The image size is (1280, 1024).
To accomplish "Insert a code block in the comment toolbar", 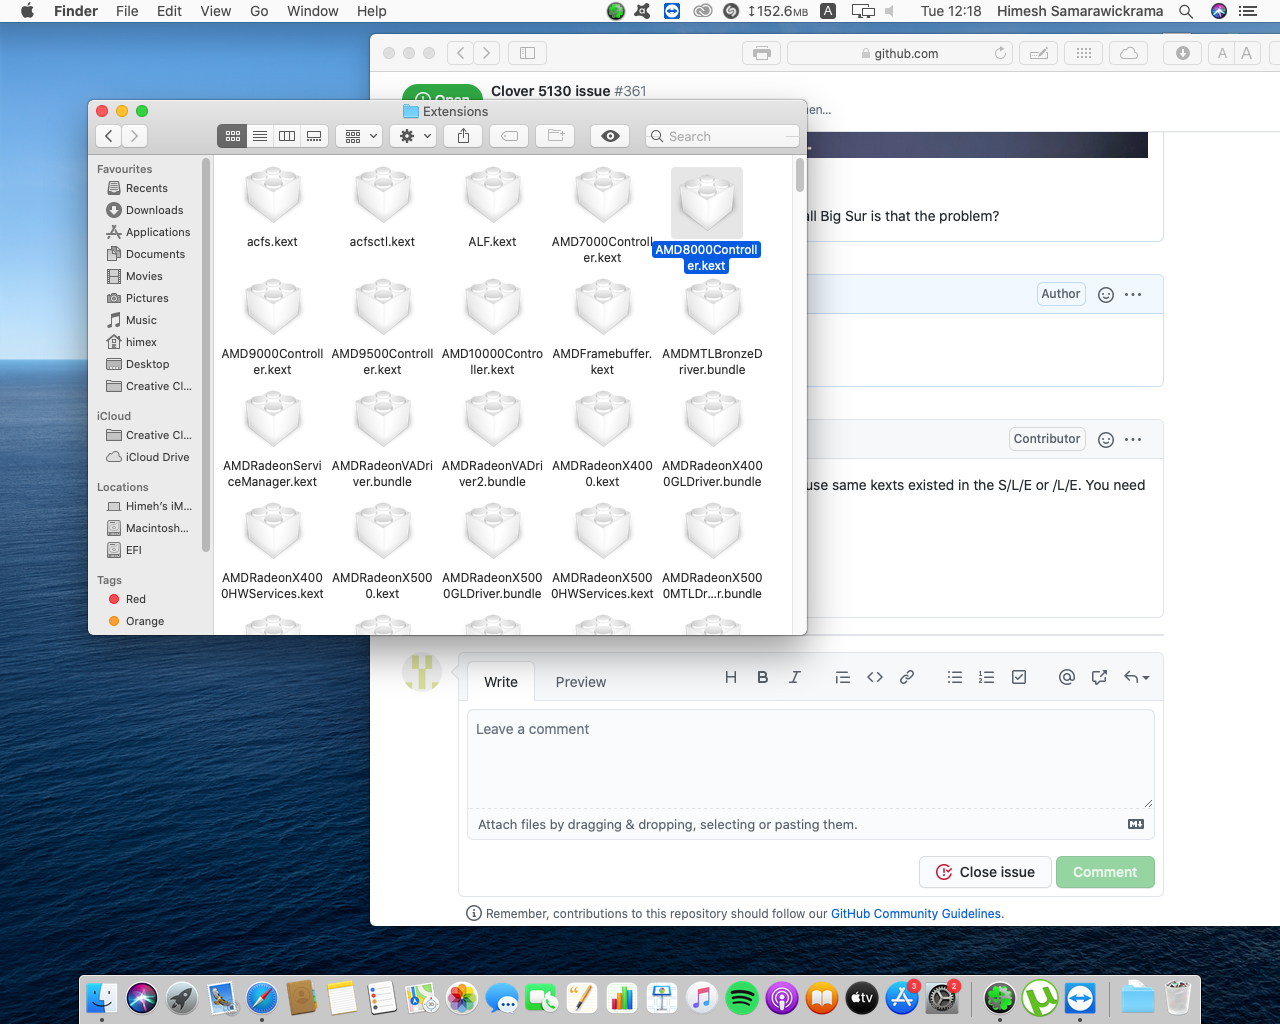I will tap(875, 677).
